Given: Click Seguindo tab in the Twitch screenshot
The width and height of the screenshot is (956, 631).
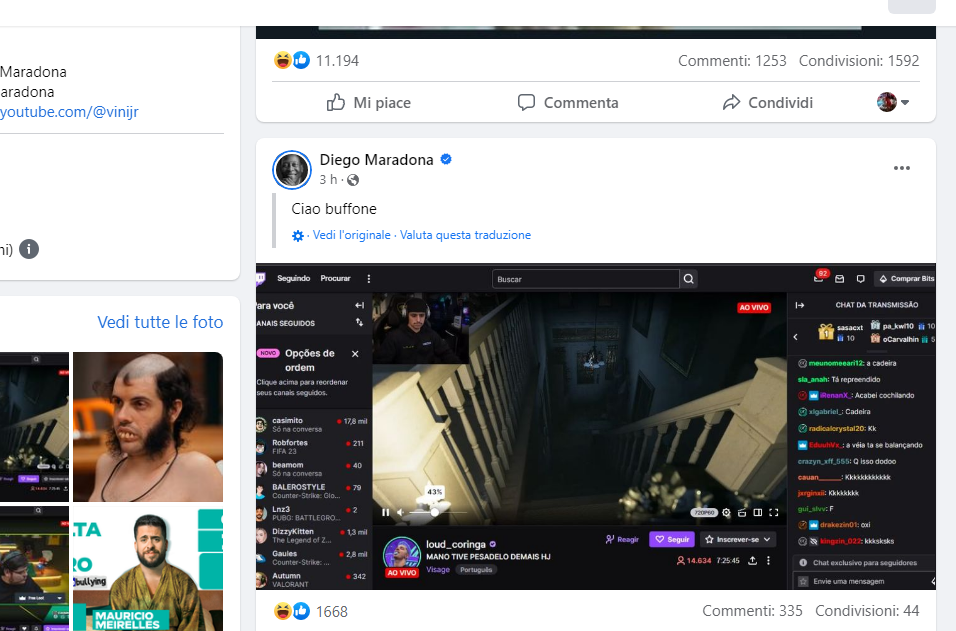Looking at the screenshot, I should (x=293, y=279).
